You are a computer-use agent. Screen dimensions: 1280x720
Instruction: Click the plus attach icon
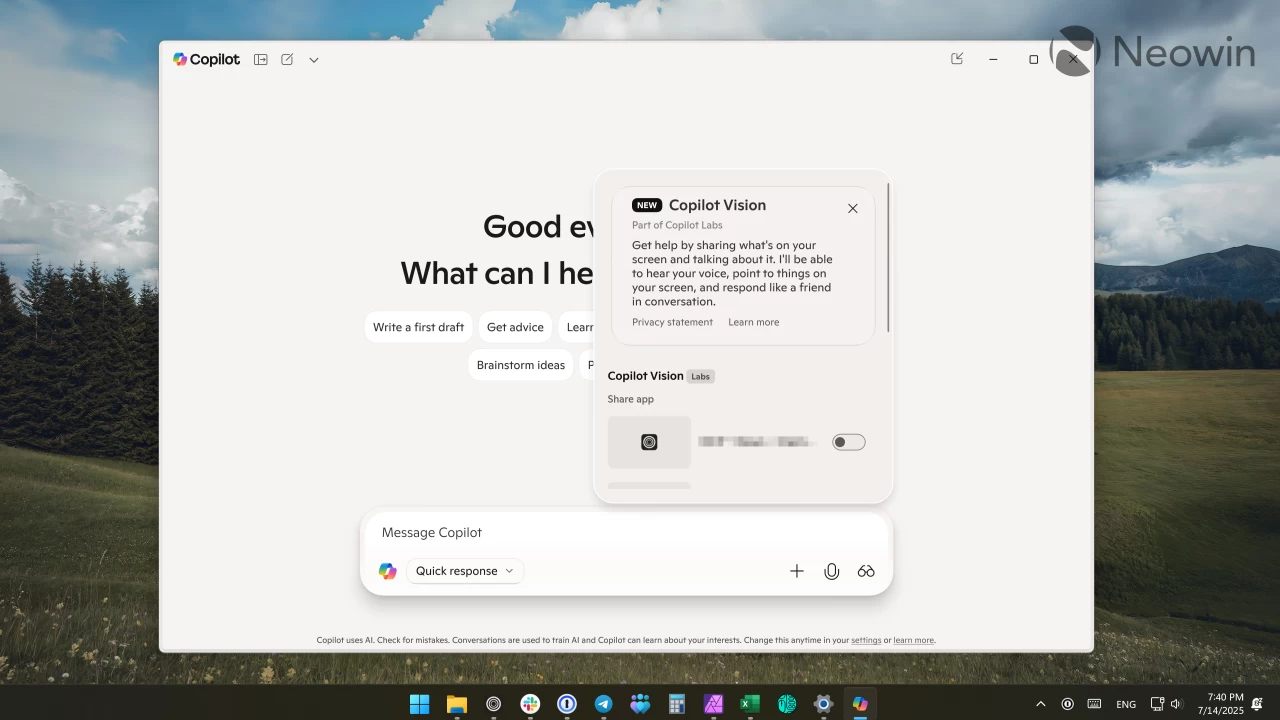pos(797,571)
